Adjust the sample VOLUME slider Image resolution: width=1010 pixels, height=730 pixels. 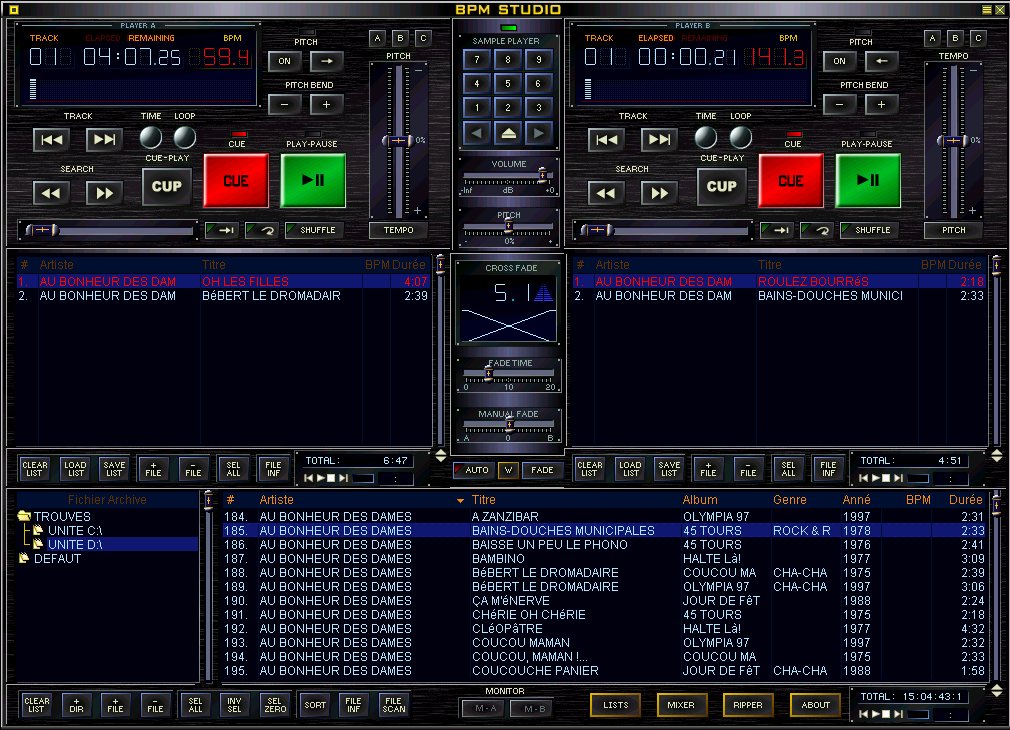(542, 175)
